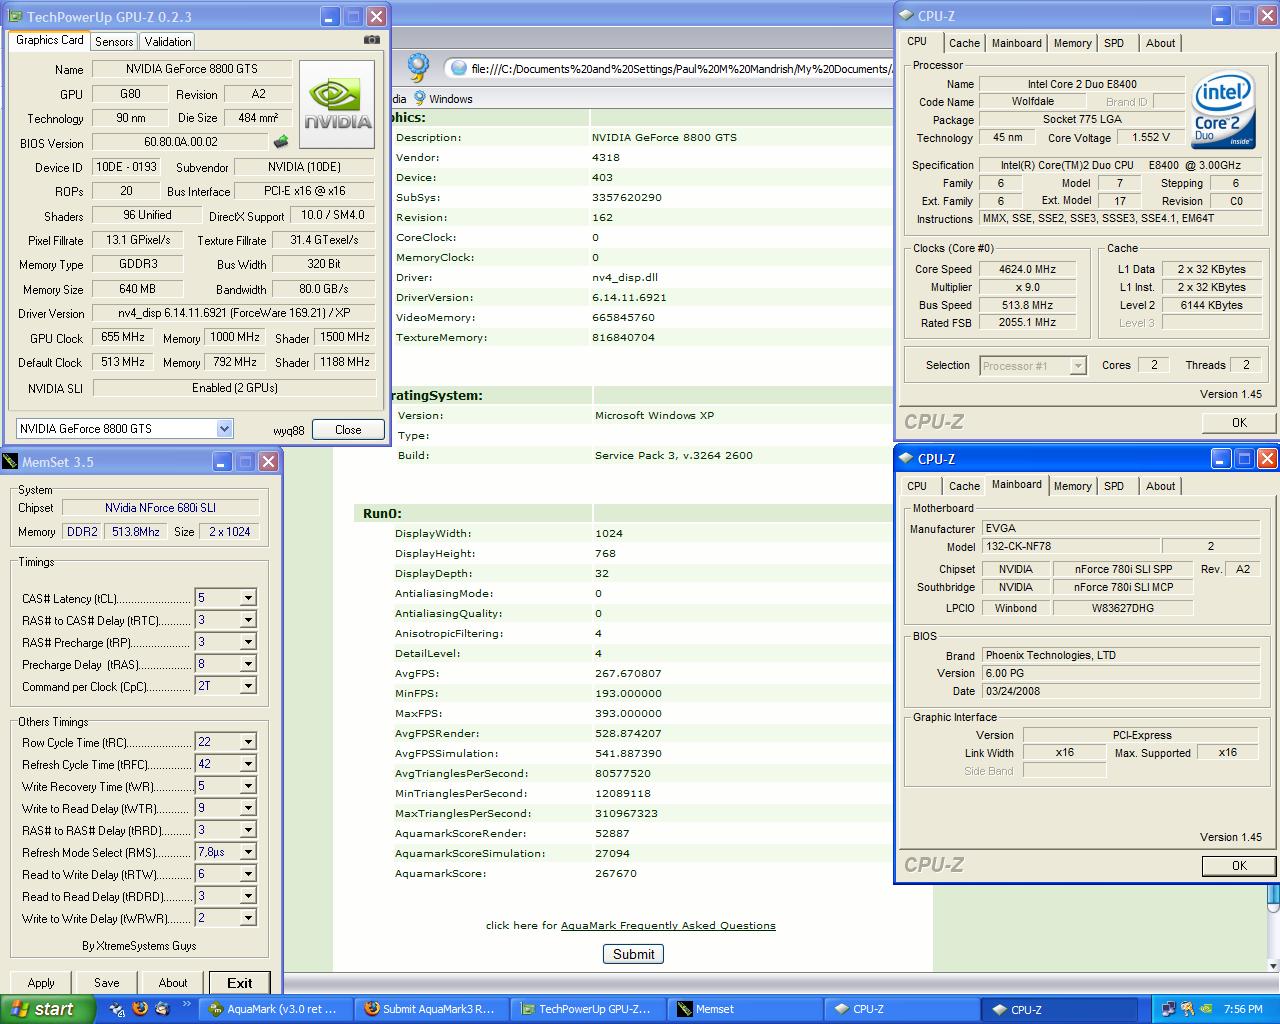Open Cache tab in the CPU-Z processor window
Image resolution: width=1280 pixels, height=1024 pixels.
click(x=964, y=43)
